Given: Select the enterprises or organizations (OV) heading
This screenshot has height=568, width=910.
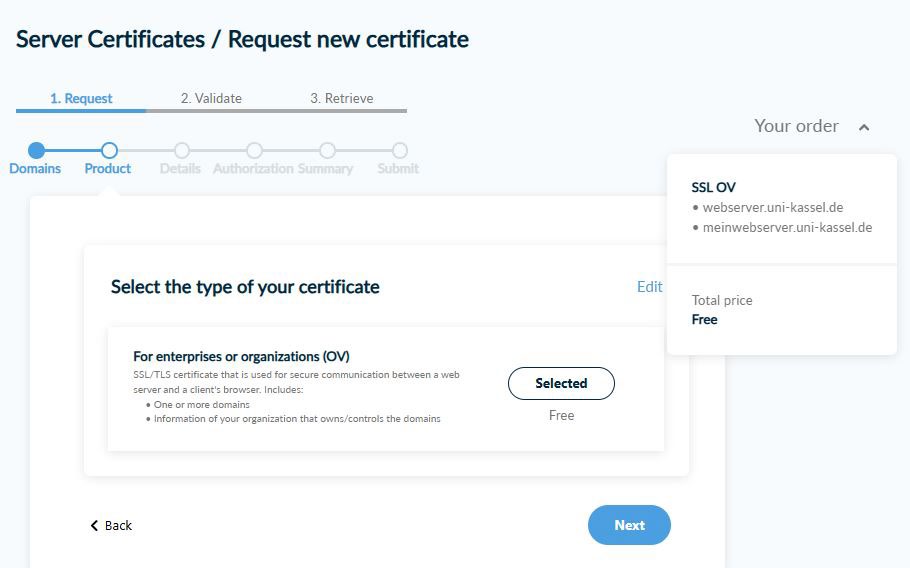Looking at the screenshot, I should click(x=241, y=356).
